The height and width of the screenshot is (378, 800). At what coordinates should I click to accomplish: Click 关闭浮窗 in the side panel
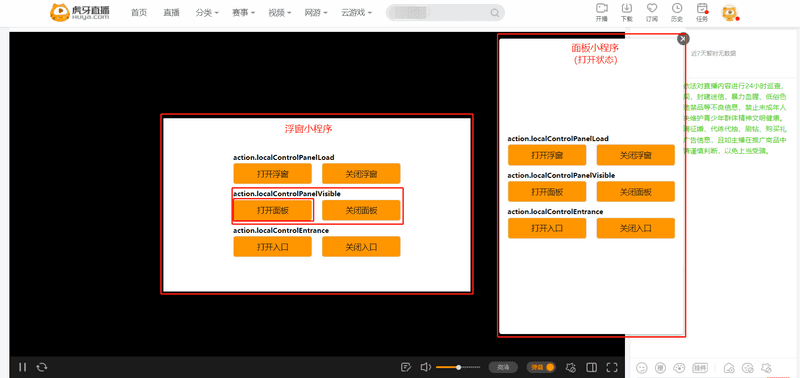click(636, 155)
